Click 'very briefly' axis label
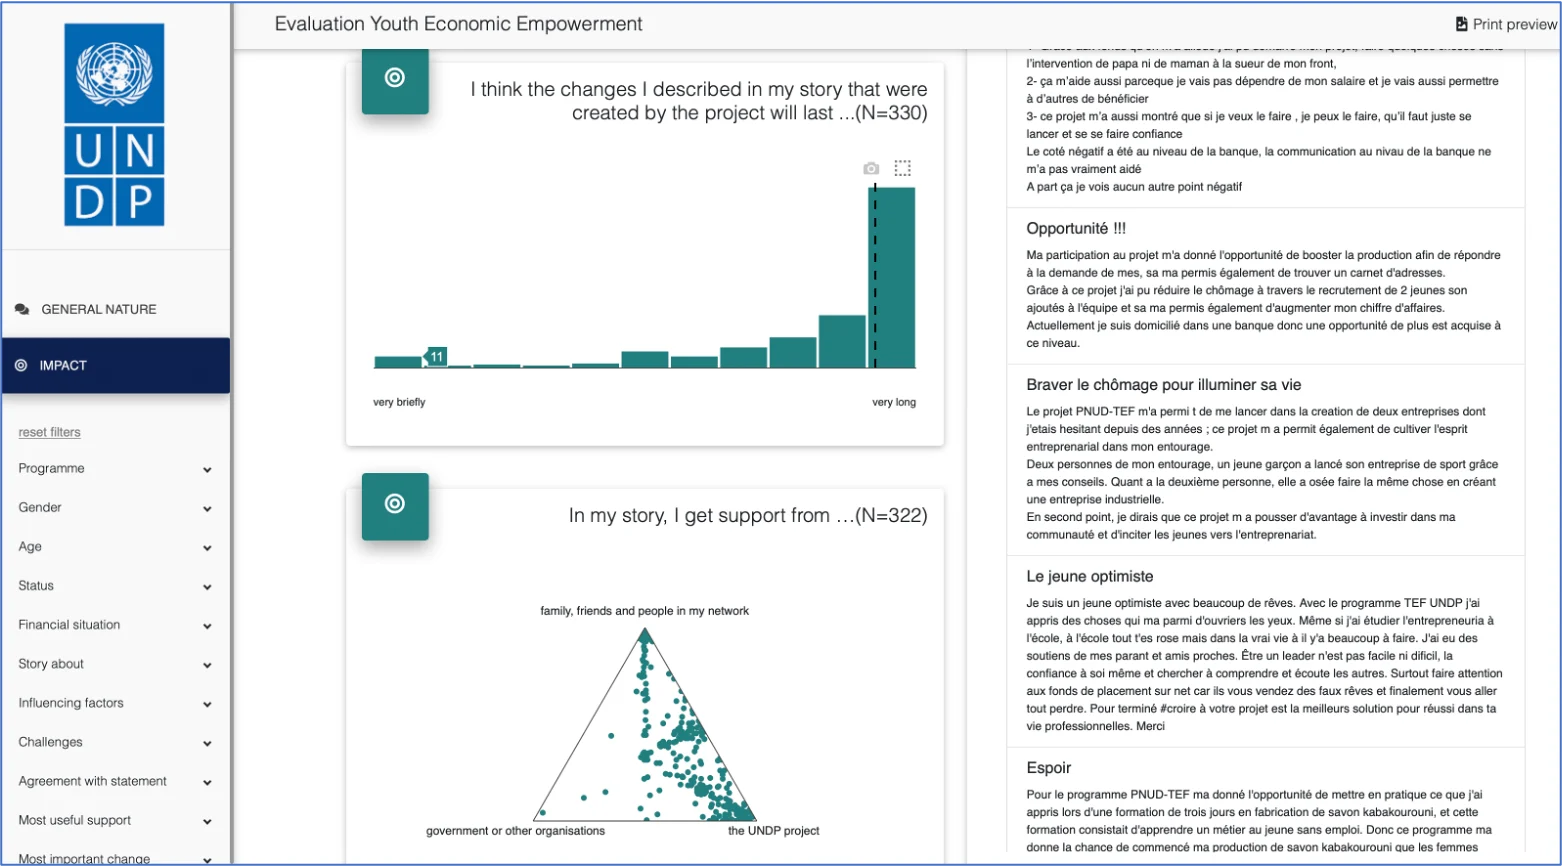 point(399,402)
